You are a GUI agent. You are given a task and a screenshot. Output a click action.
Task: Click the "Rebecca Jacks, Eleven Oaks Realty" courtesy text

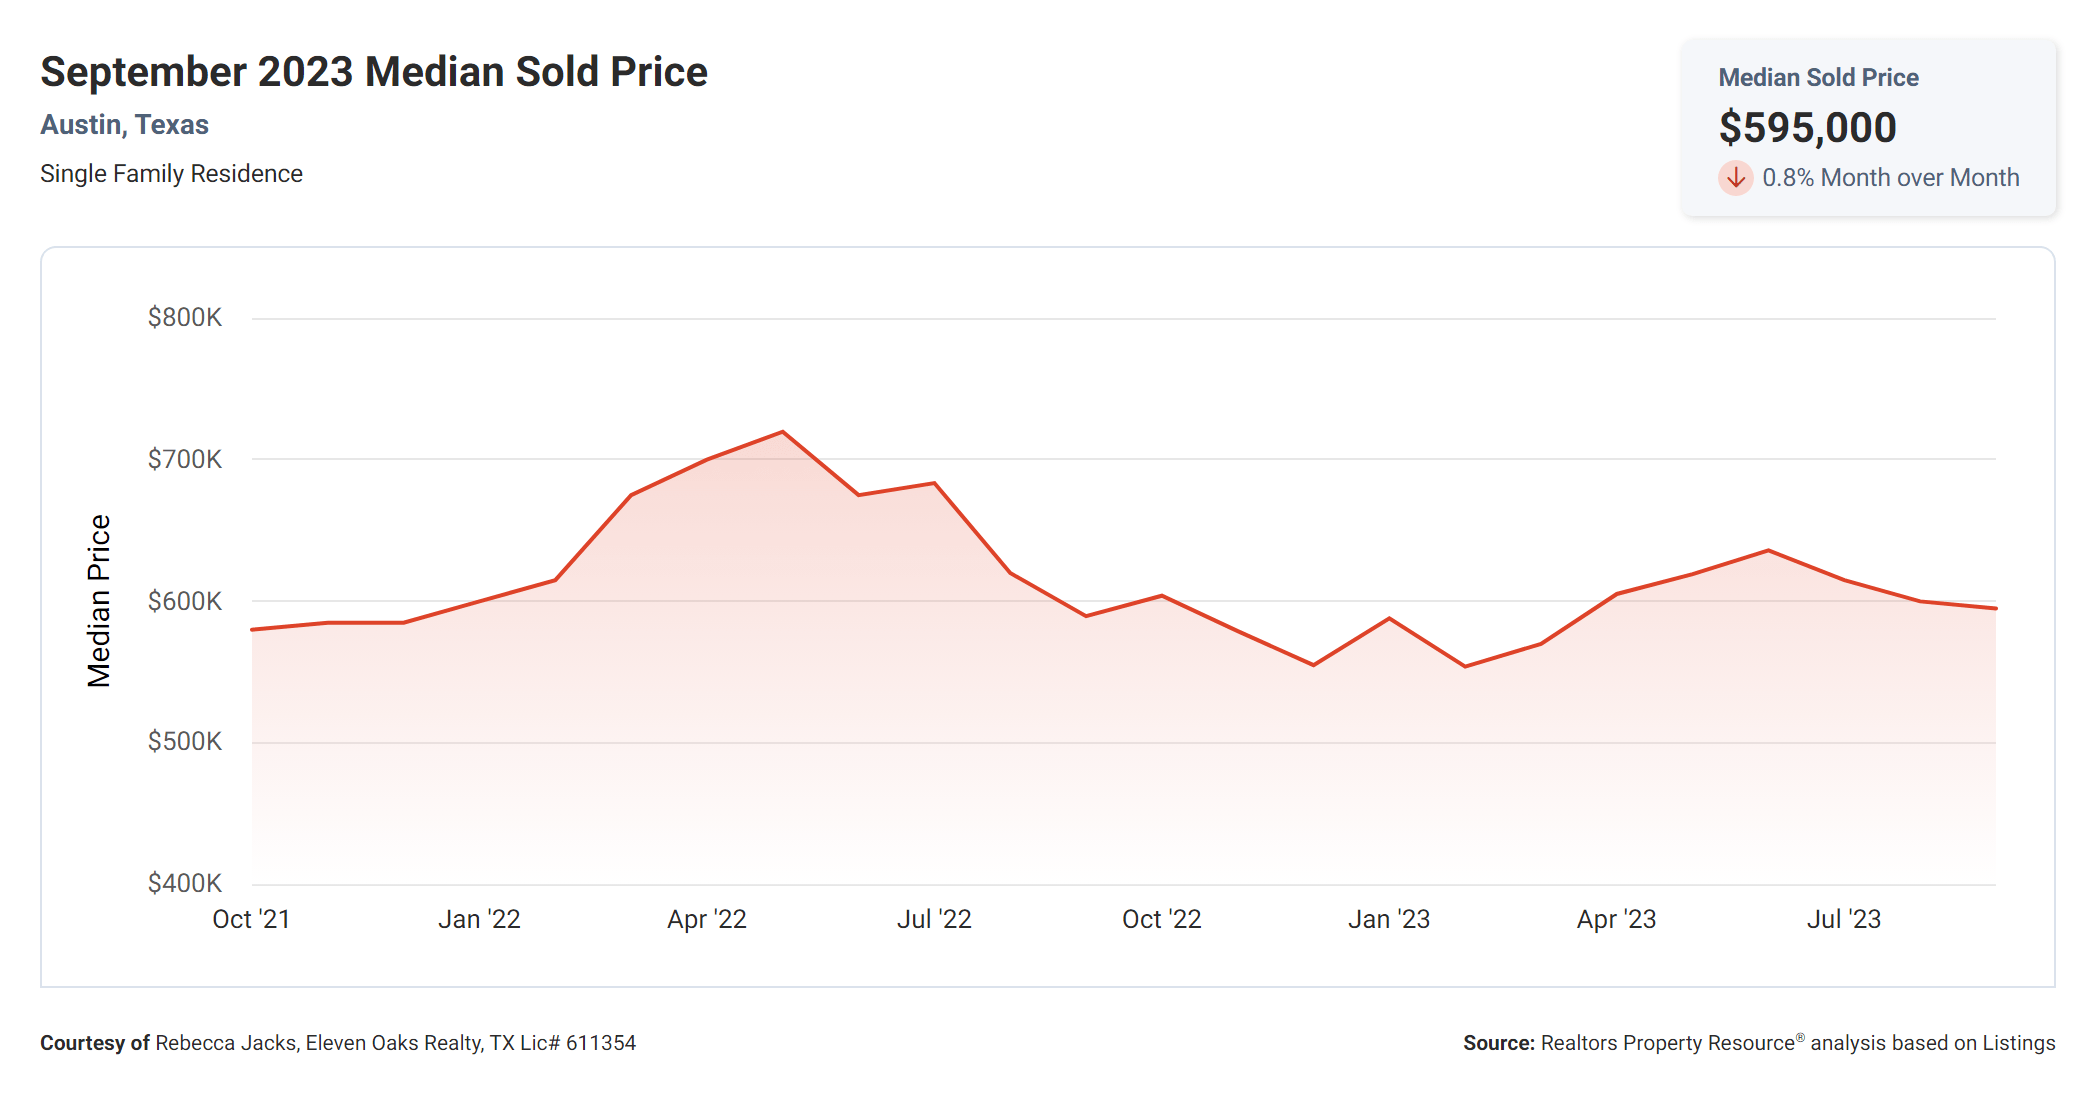pyautogui.click(x=320, y=1043)
